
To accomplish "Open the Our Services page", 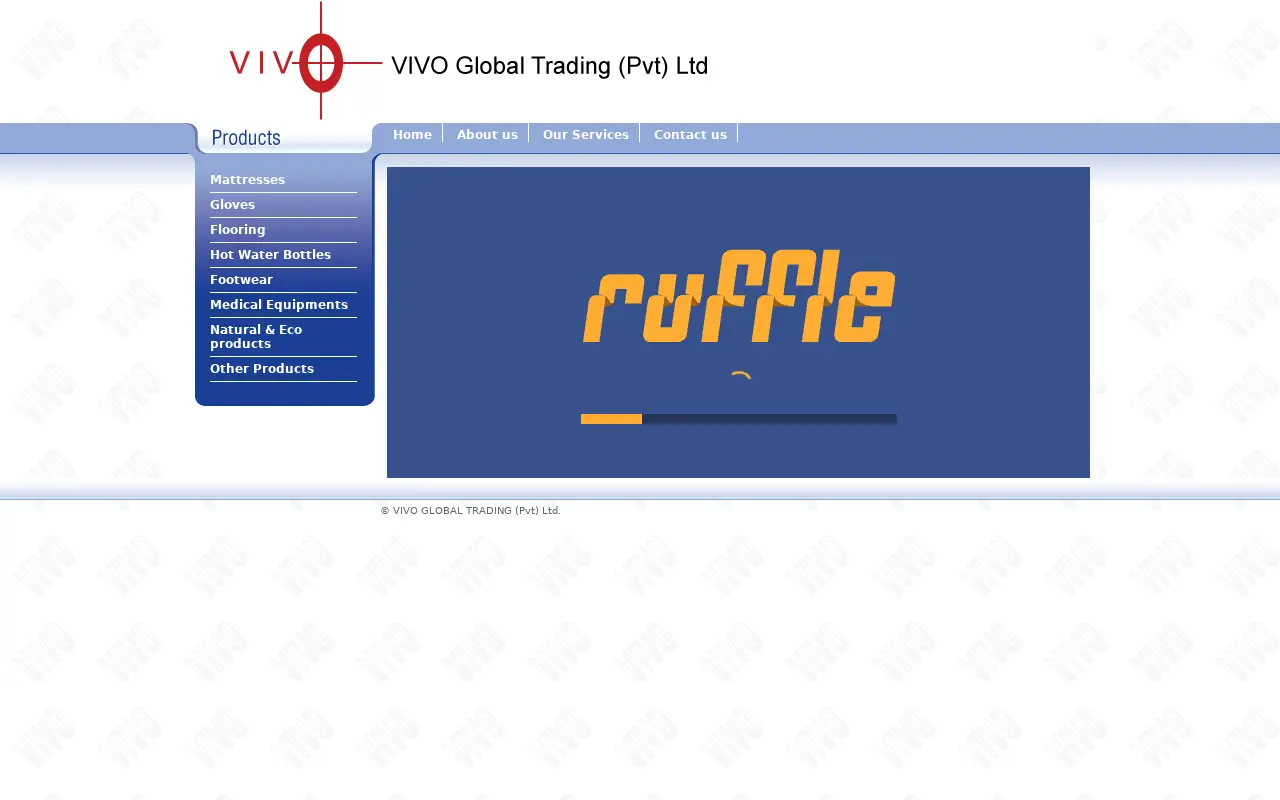I will coord(585,134).
